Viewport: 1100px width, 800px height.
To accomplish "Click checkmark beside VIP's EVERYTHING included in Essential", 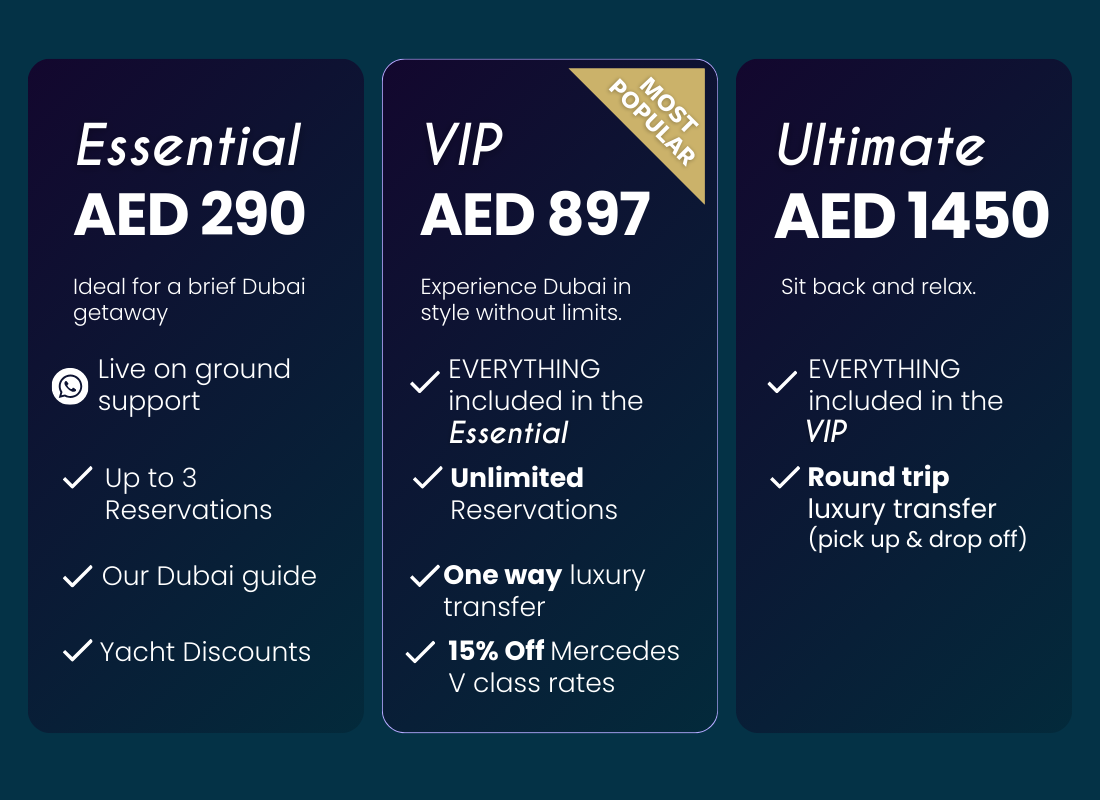I will point(425,381).
